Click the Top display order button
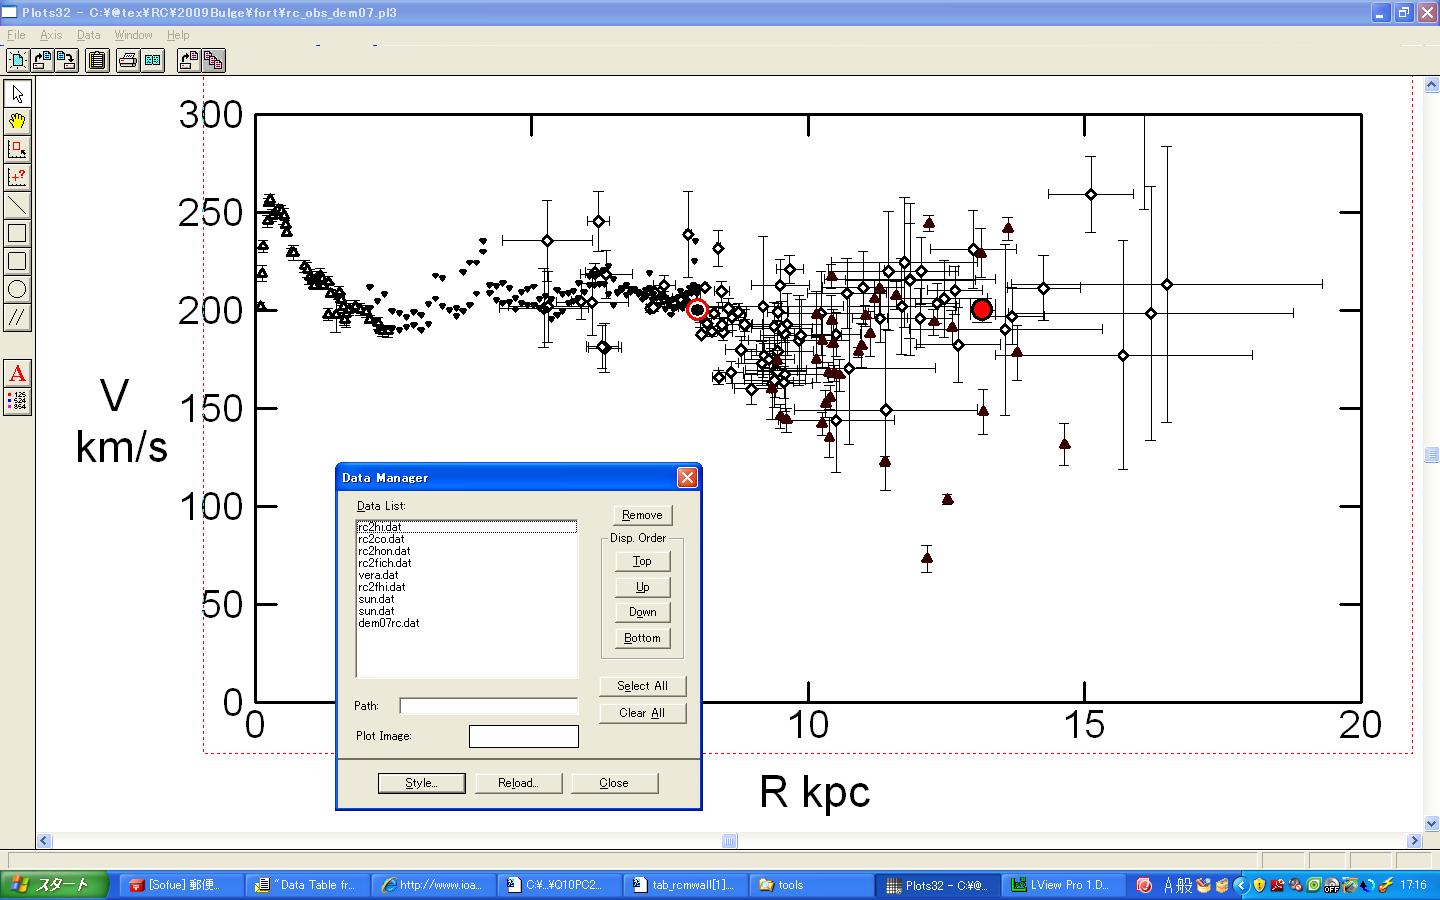Image resolution: width=1440 pixels, height=900 pixels. coord(642,561)
